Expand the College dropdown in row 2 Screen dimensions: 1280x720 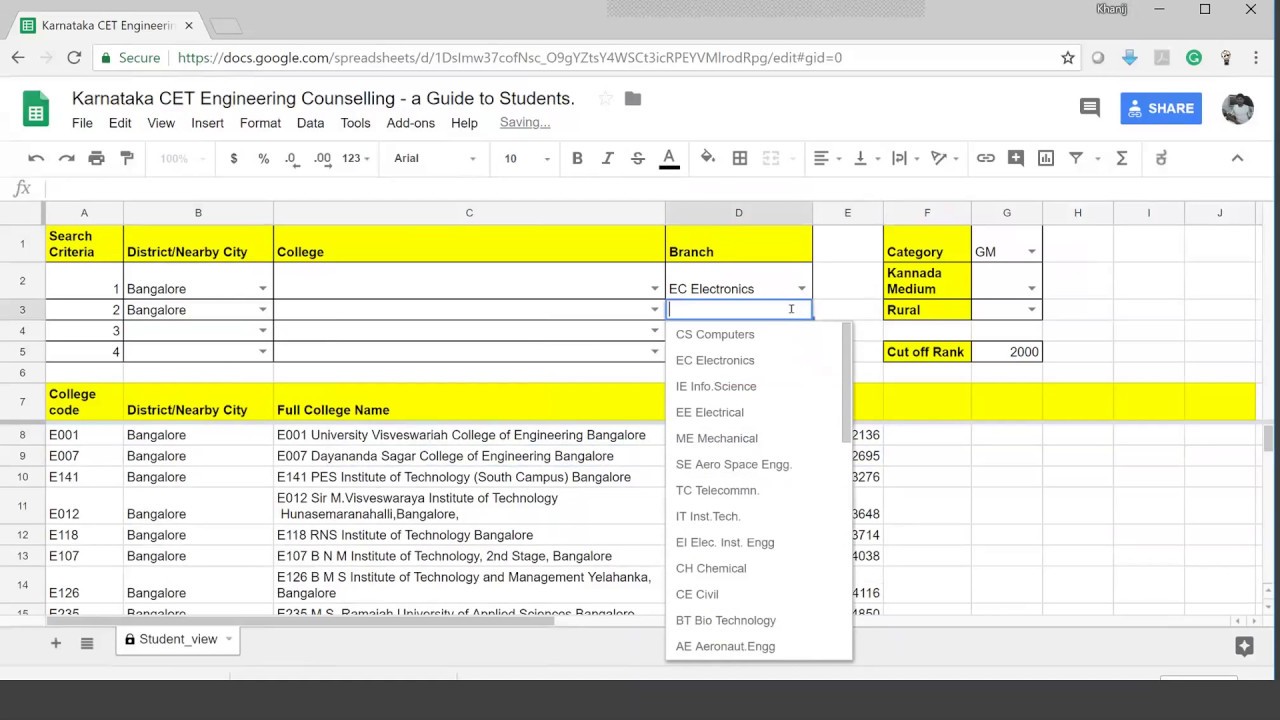(655, 289)
